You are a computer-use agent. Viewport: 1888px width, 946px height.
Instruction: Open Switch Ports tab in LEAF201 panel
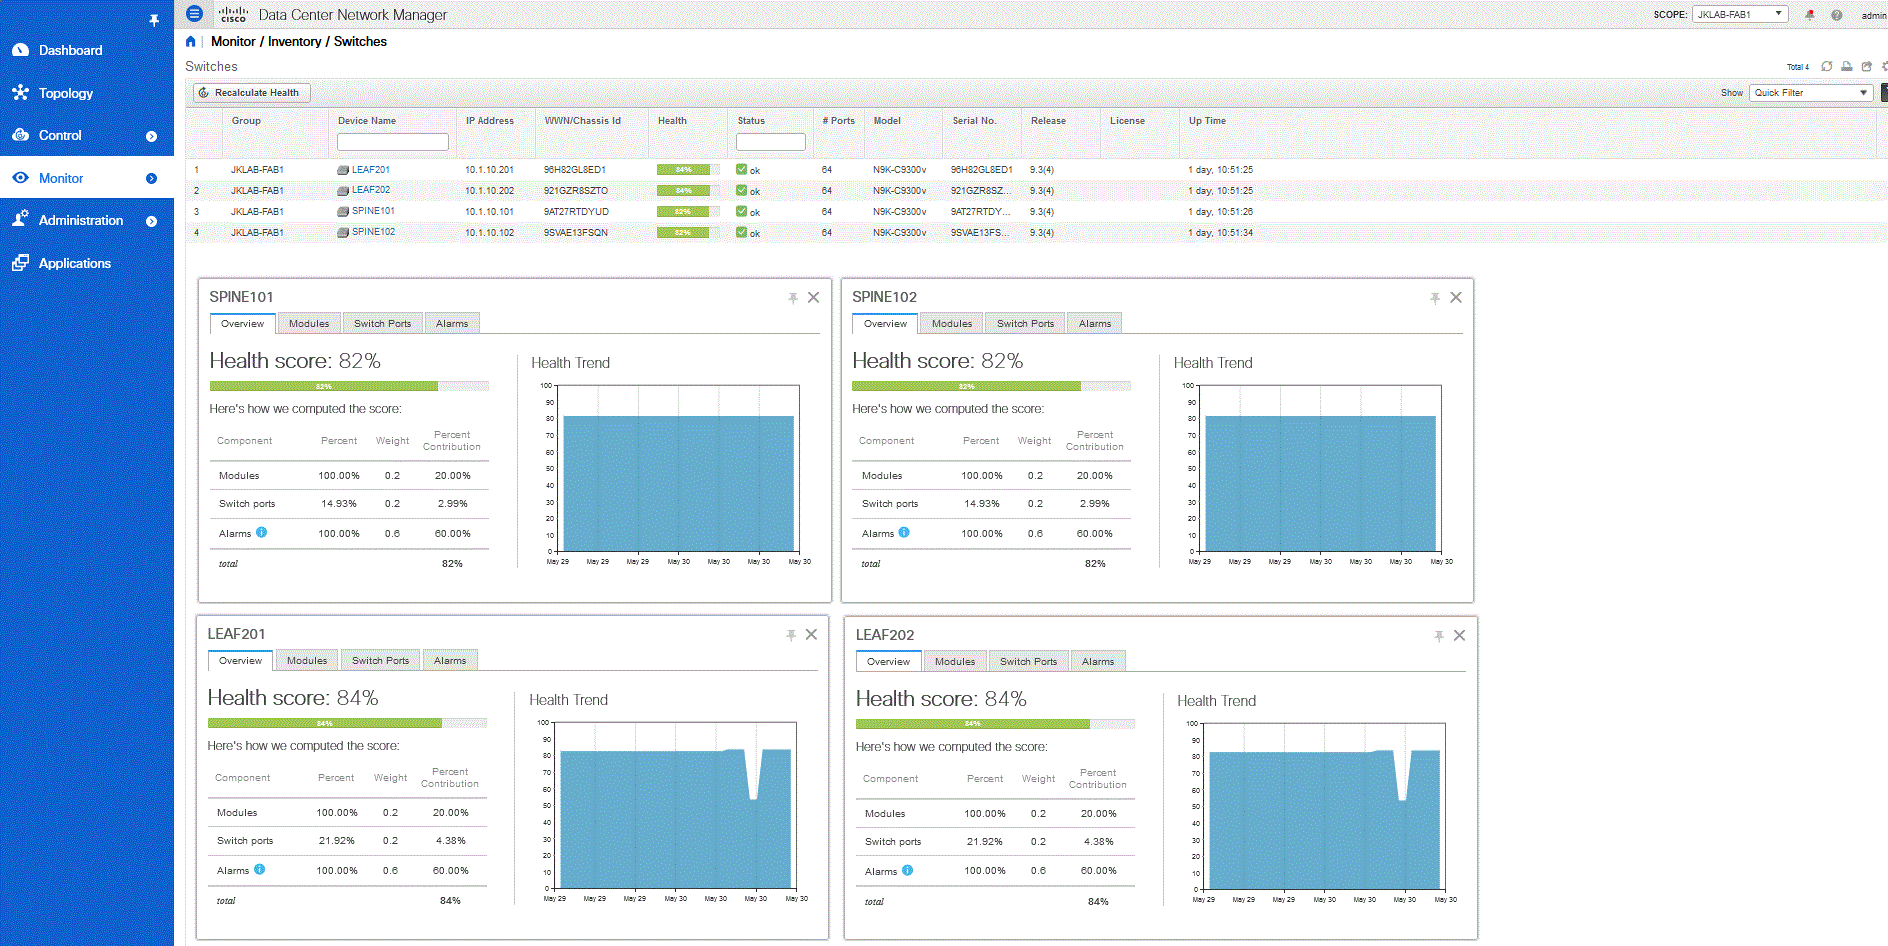(381, 661)
